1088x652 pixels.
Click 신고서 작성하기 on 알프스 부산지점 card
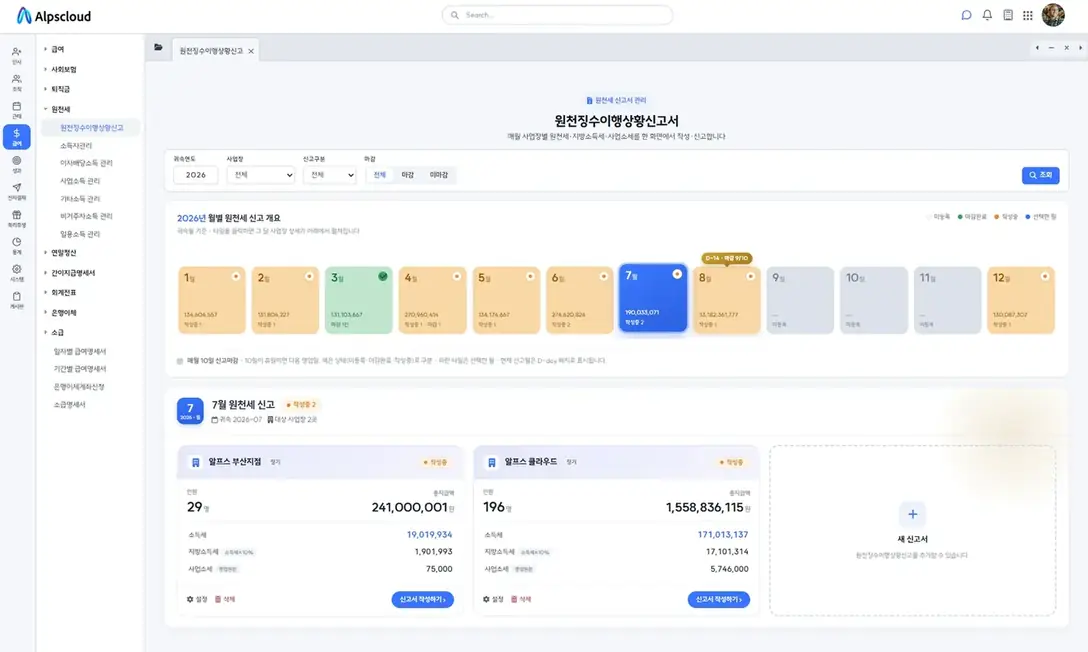click(423, 599)
